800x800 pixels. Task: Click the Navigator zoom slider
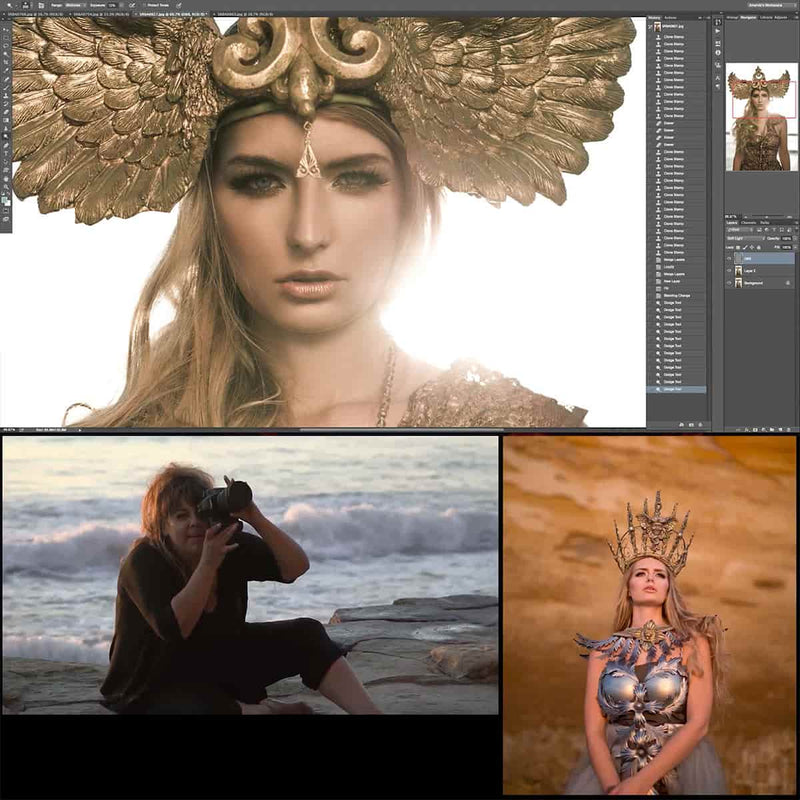pyautogui.click(x=766, y=216)
